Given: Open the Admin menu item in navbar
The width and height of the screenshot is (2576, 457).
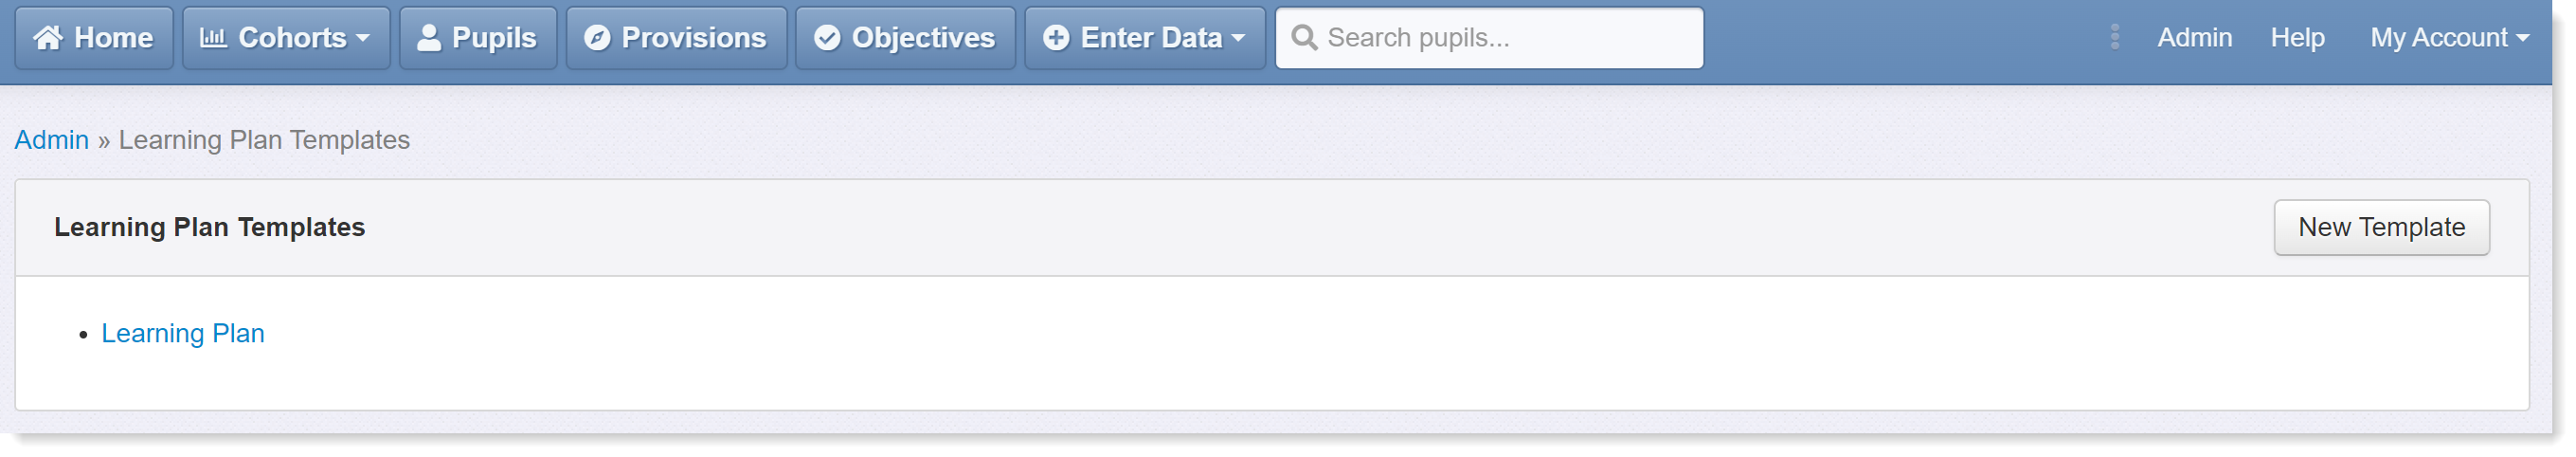Looking at the screenshot, I should pos(2194,38).
